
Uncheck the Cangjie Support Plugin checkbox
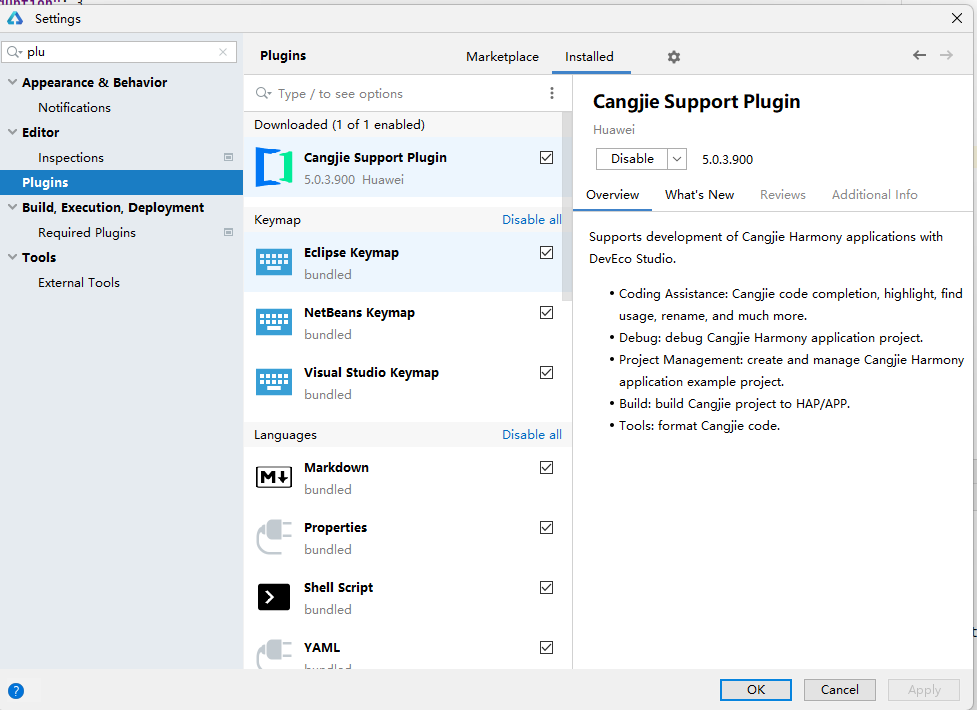pyautogui.click(x=546, y=158)
